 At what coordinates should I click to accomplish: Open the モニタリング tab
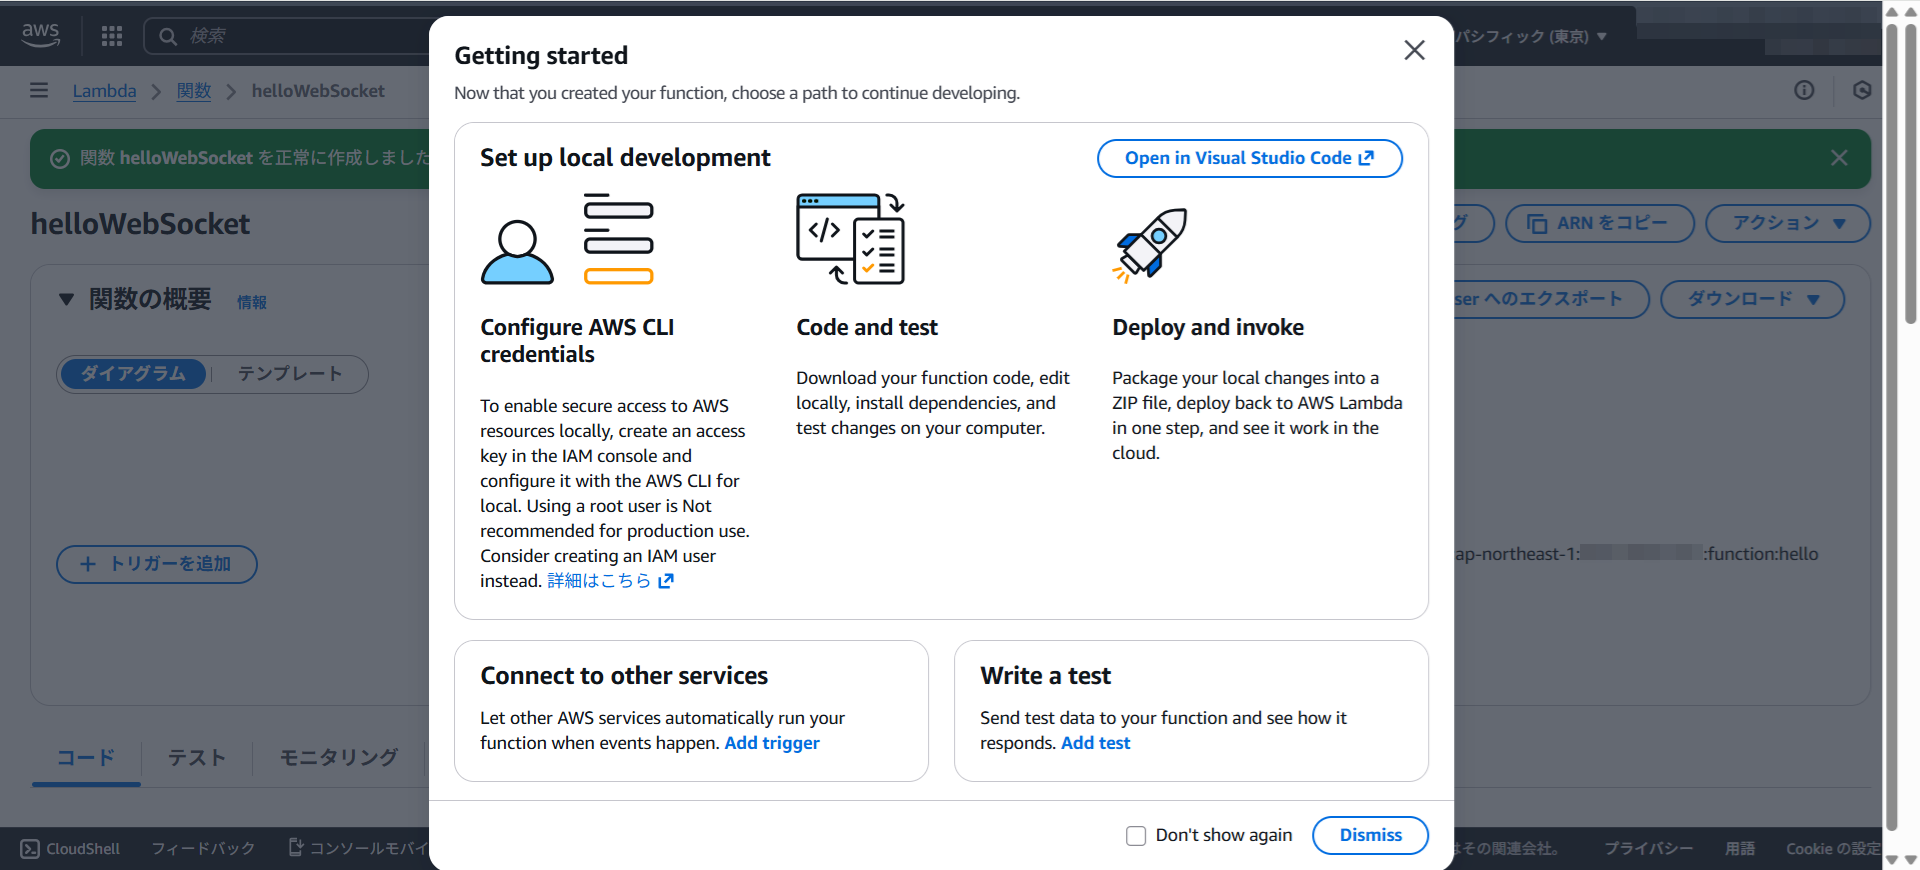338,758
